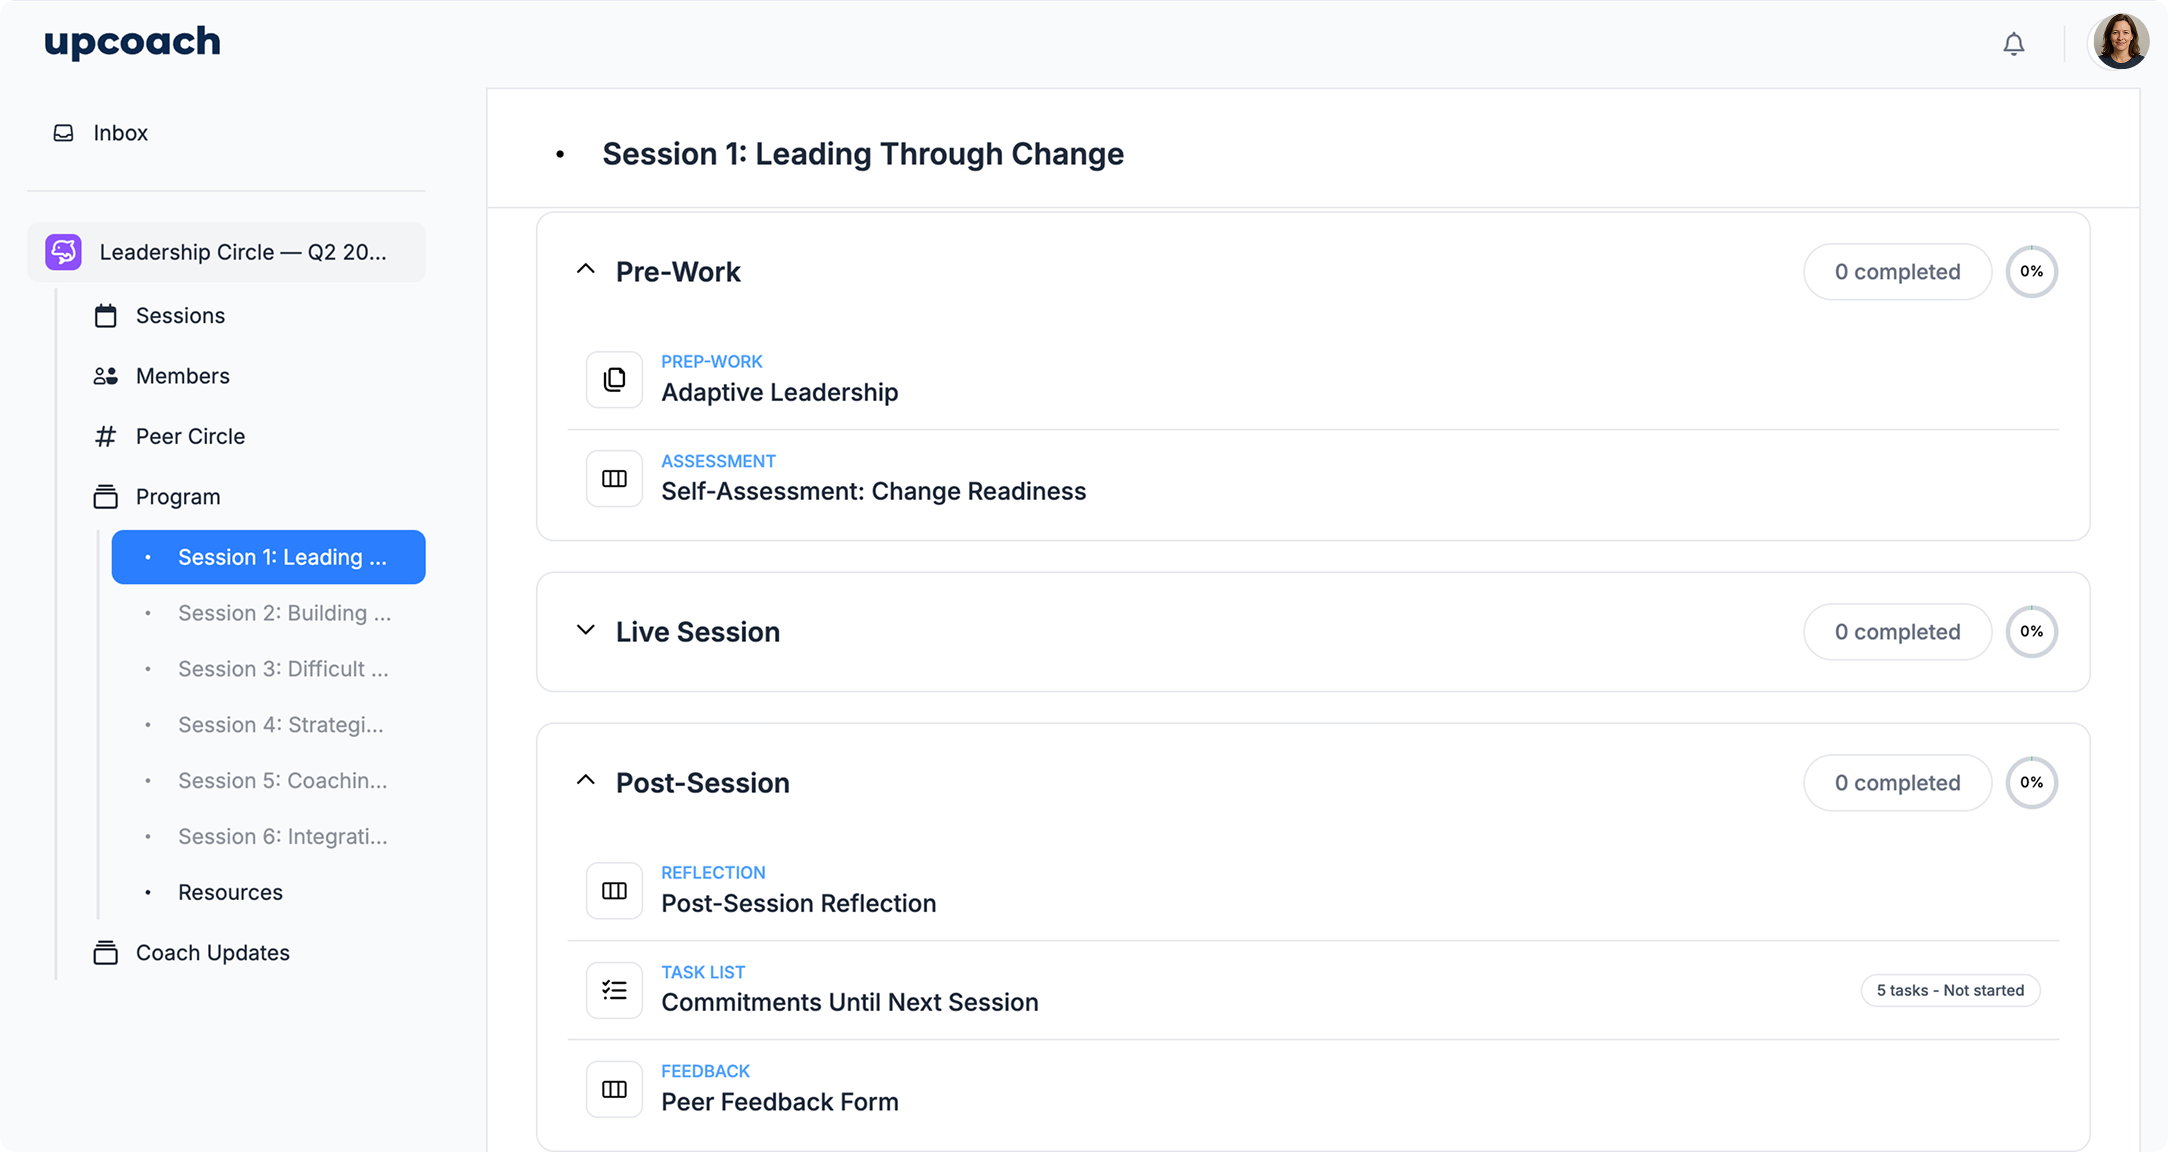Click the Sessions calendar icon
This screenshot has height=1152, width=2168.
point(106,315)
